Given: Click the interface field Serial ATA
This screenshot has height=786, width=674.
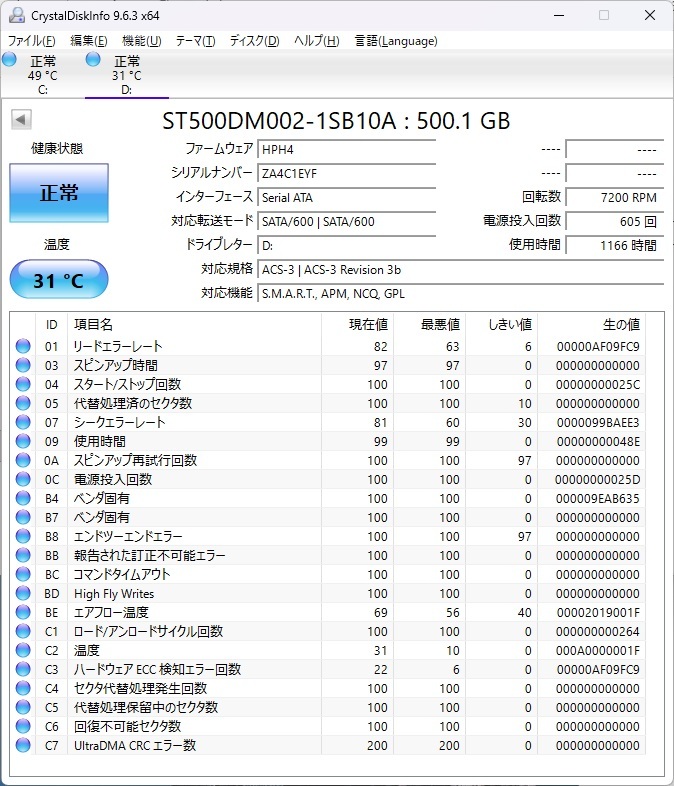Looking at the screenshot, I should 347,198.
